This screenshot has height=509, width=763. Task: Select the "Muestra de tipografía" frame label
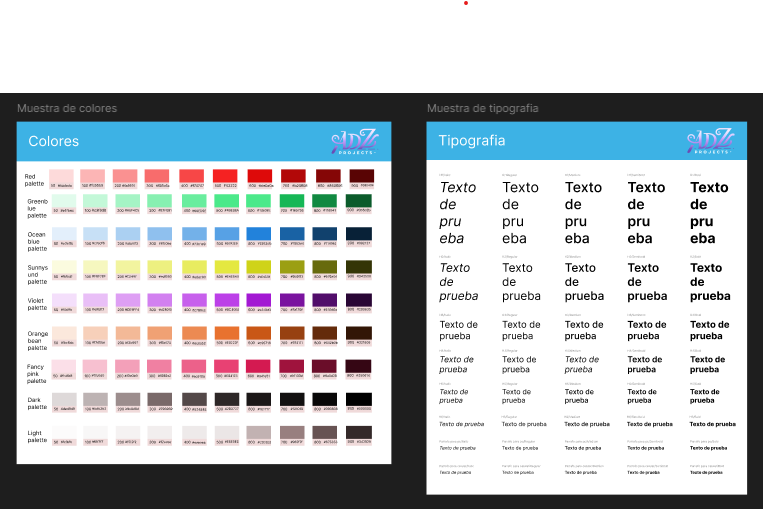click(482, 108)
